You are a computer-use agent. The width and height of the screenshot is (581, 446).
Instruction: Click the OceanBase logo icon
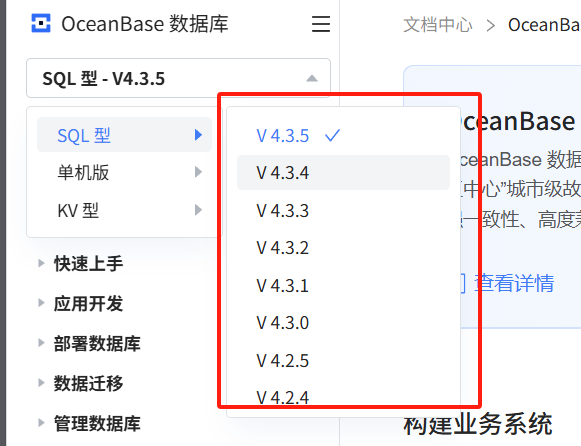coord(41,23)
